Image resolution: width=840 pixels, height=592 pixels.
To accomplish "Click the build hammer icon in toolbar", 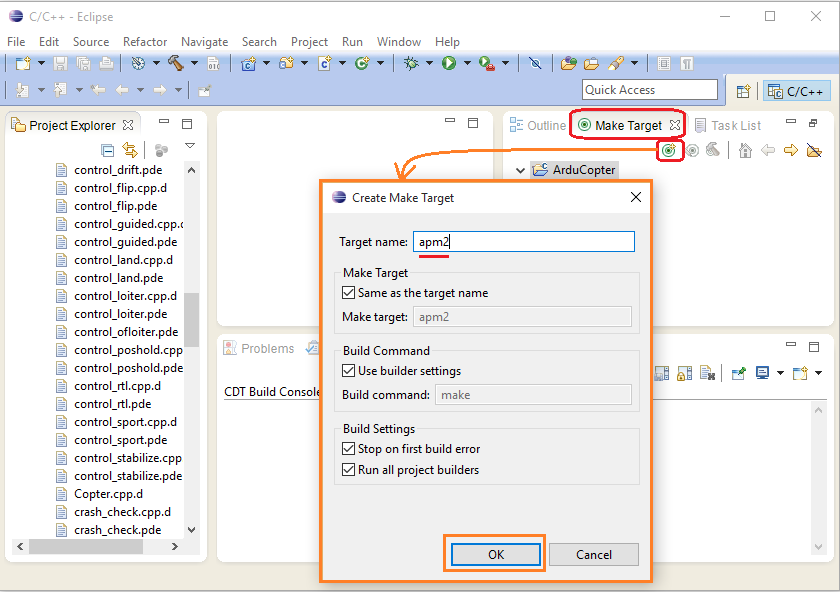I will pos(176,63).
